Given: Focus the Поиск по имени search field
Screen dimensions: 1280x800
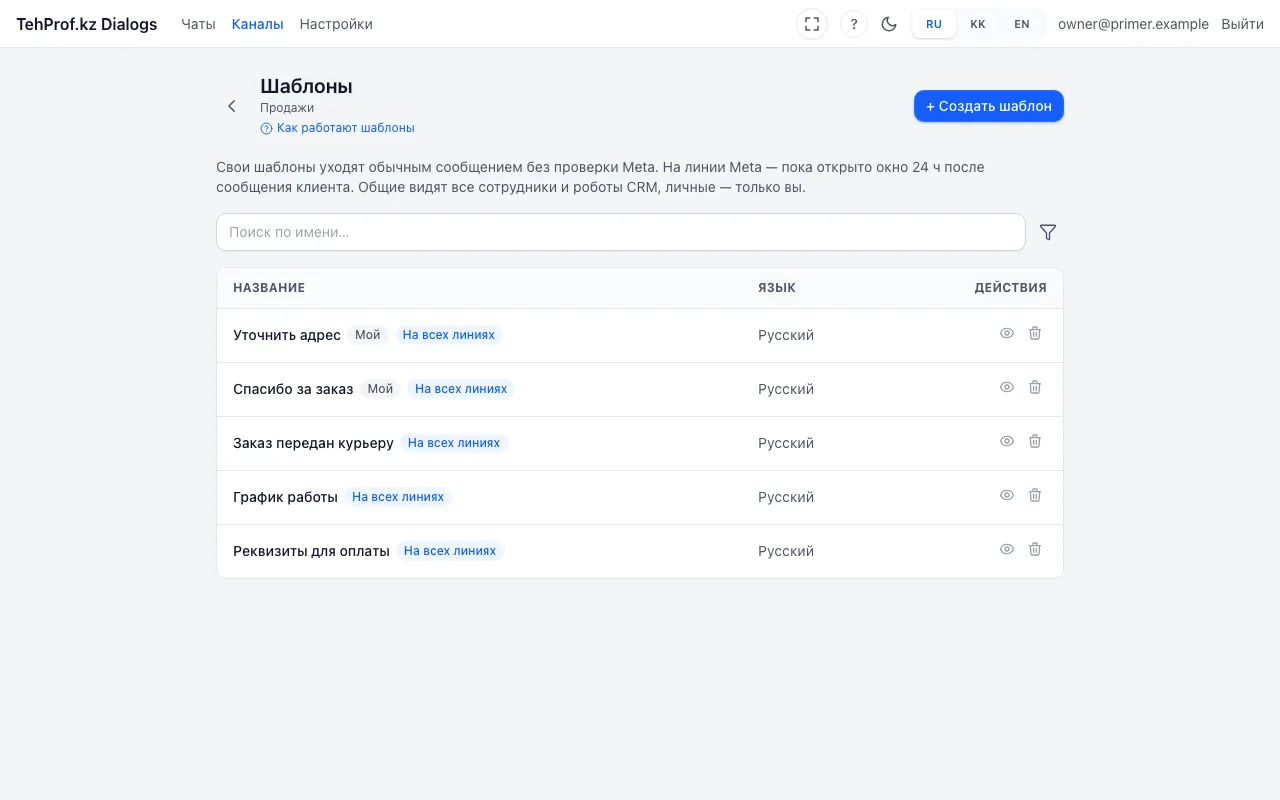Looking at the screenshot, I should [x=621, y=232].
